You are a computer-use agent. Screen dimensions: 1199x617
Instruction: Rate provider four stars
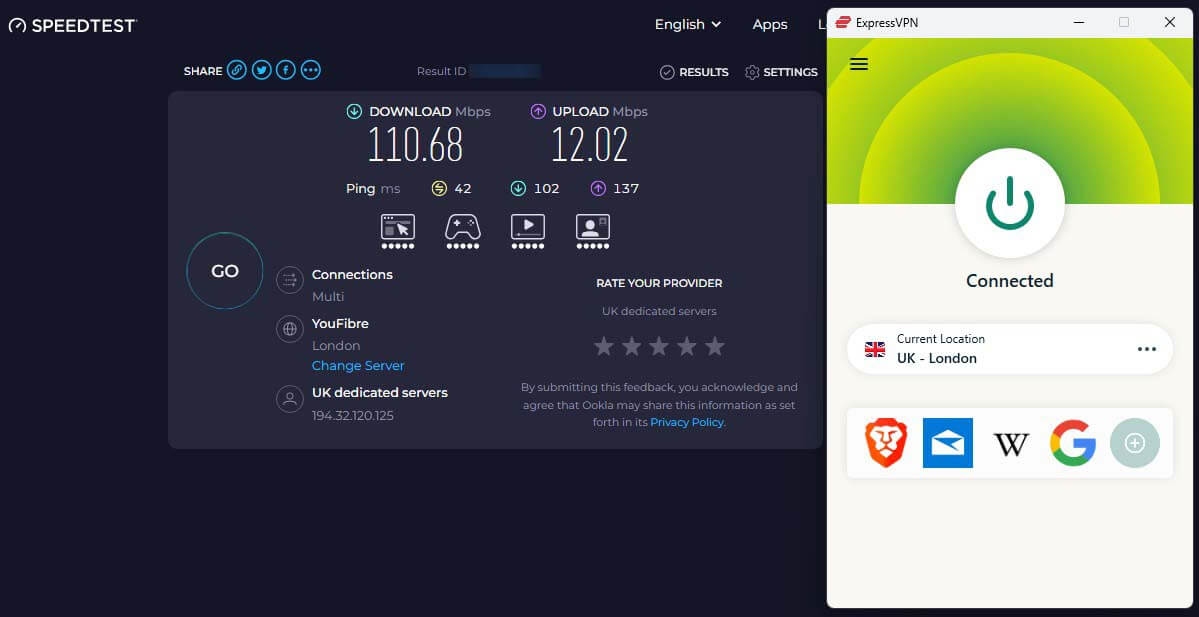(x=687, y=346)
